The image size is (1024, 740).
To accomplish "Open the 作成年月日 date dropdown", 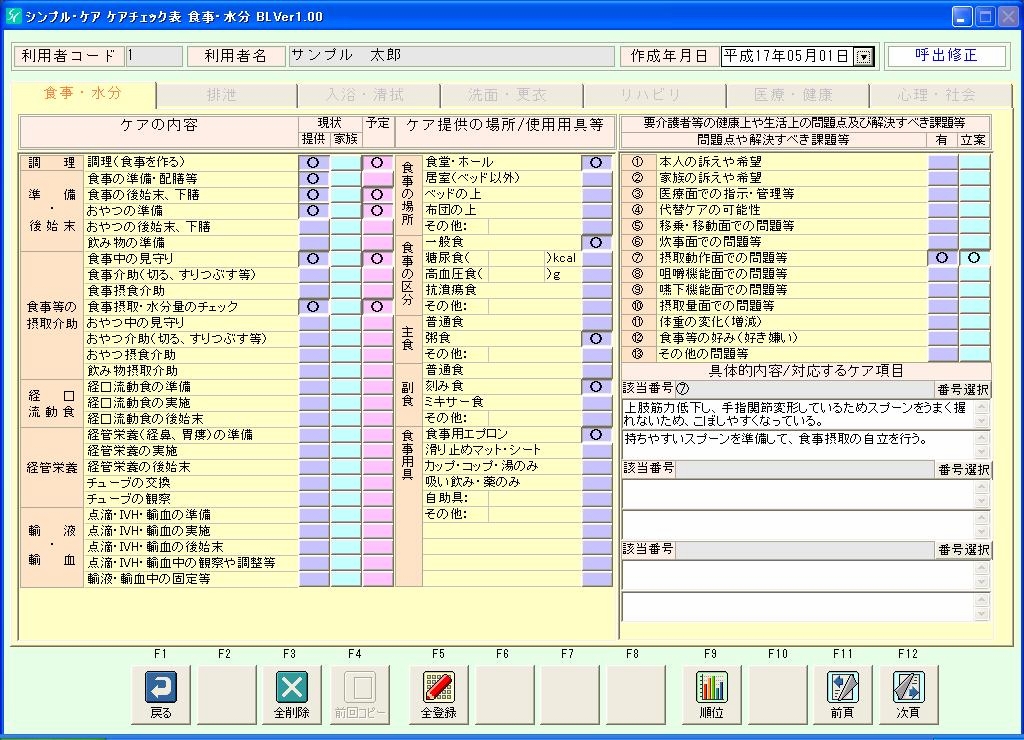I will click(x=864, y=57).
